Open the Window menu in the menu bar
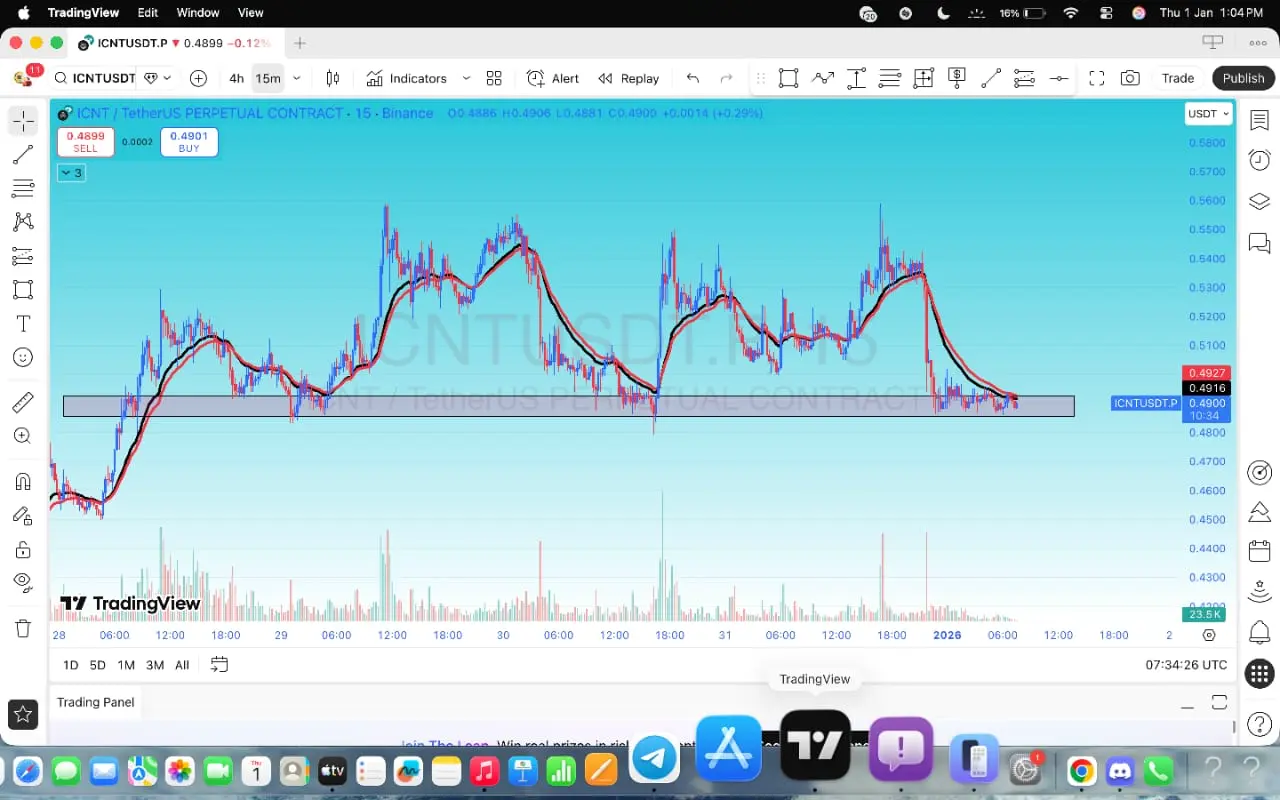The width and height of the screenshot is (1280, 800). 198,13
